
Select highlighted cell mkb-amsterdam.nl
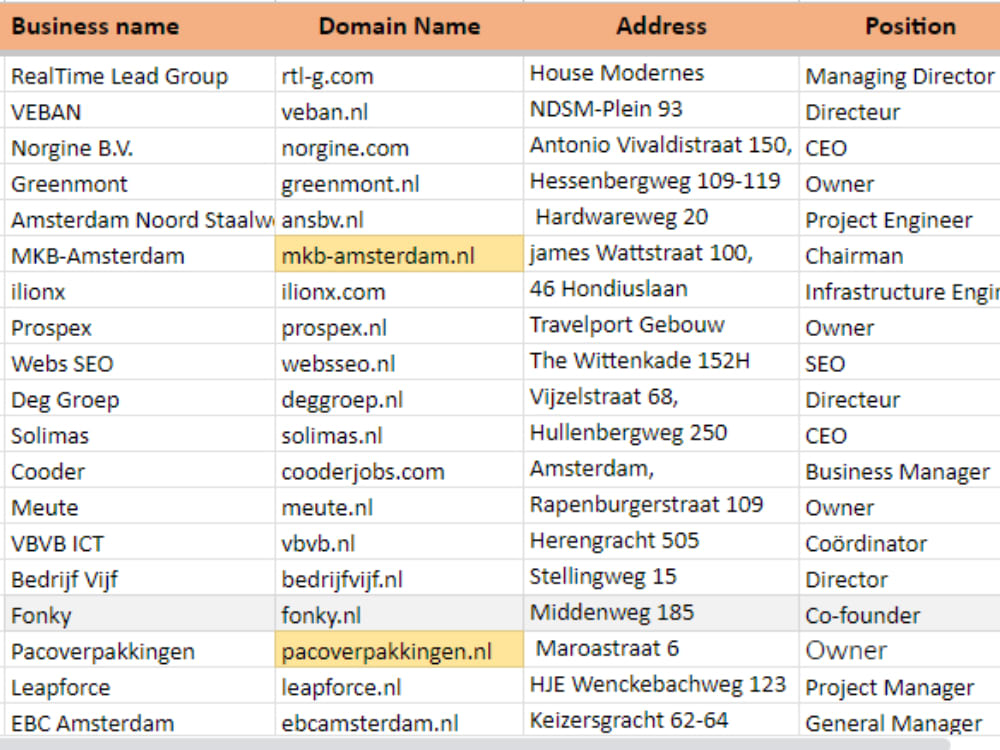coord(399,254)
